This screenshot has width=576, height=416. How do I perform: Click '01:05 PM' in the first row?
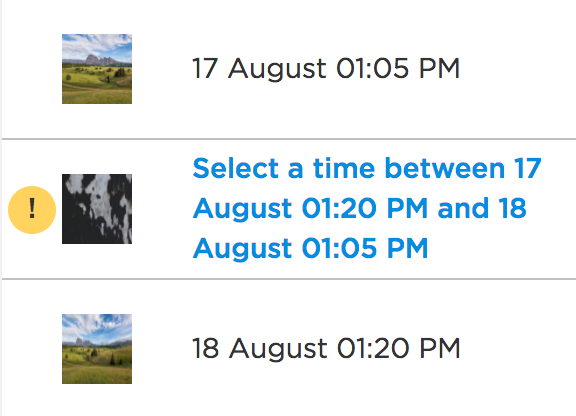tap(398, 69)
